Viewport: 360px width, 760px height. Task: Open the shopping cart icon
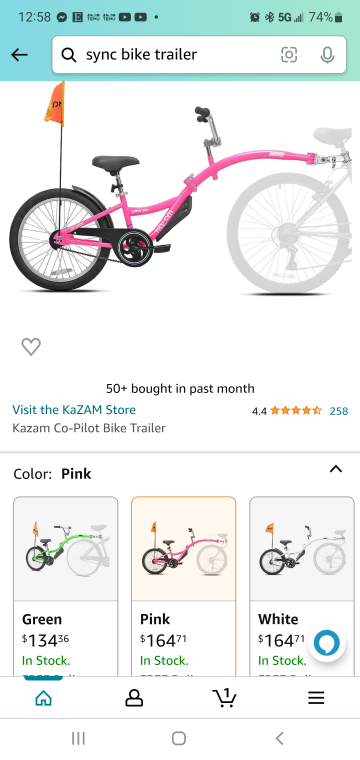pos(225,697)
